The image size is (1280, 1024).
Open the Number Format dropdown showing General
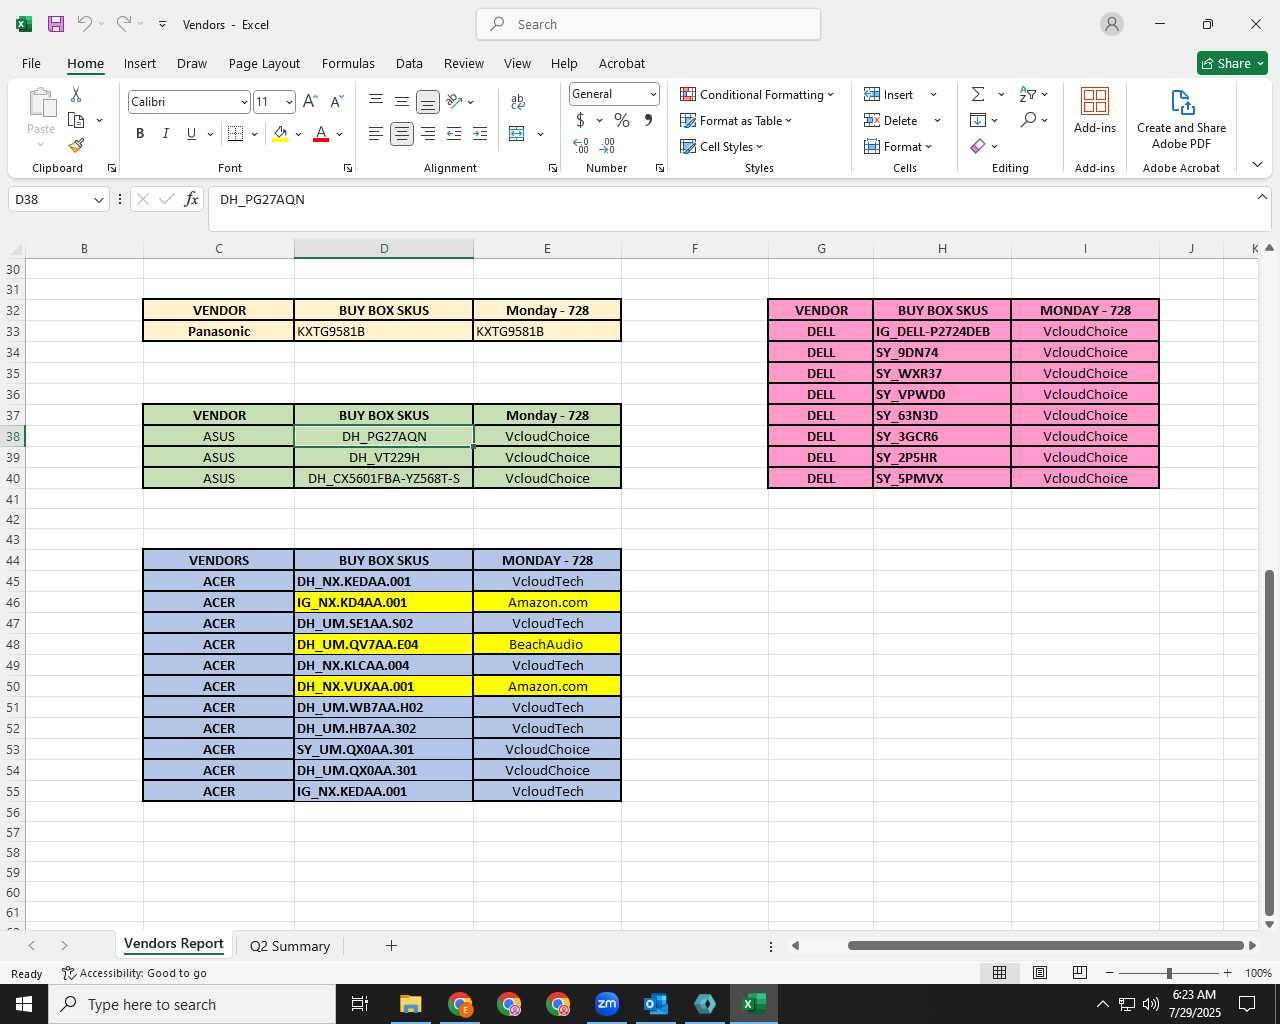click(653, 94)
